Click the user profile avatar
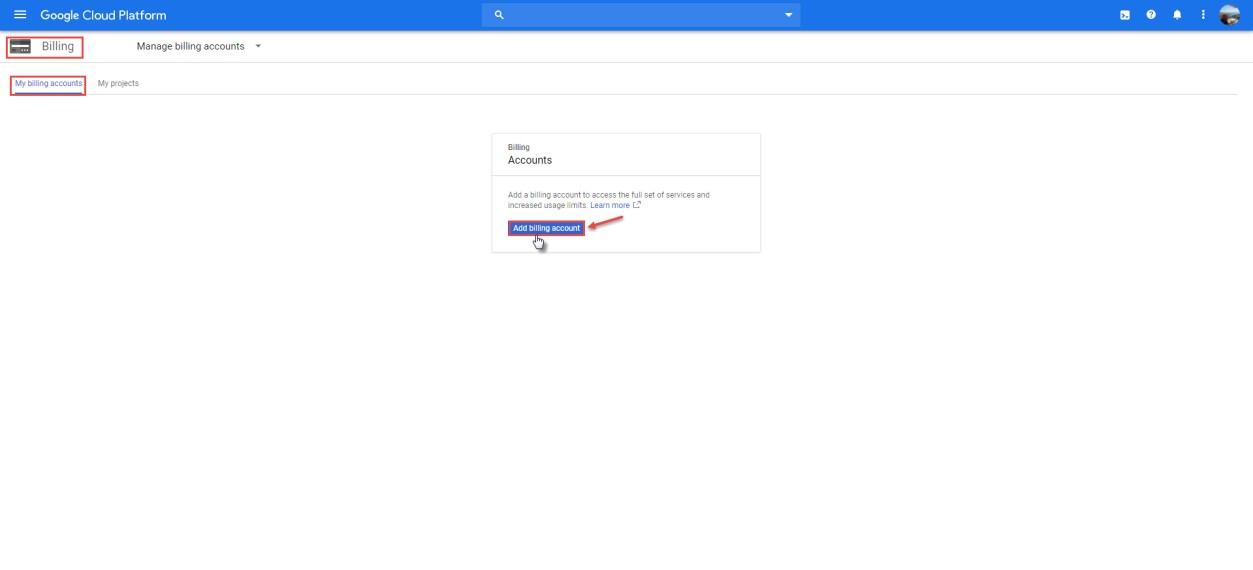 tap(1230, 15)
